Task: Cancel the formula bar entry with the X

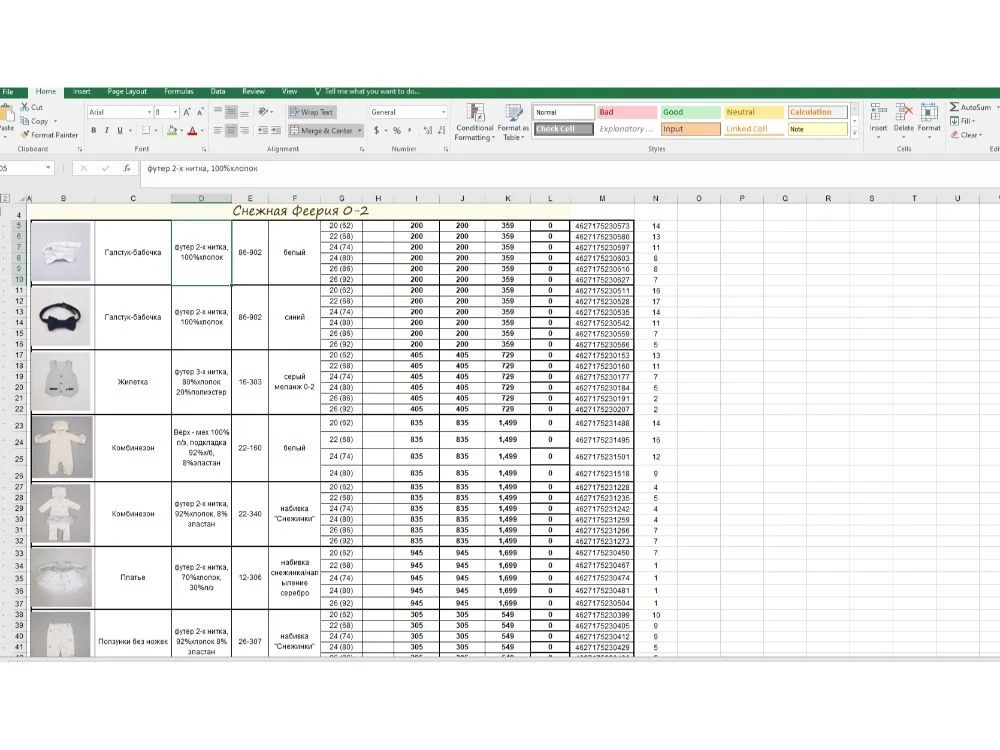Action: [x=84, y=168]
